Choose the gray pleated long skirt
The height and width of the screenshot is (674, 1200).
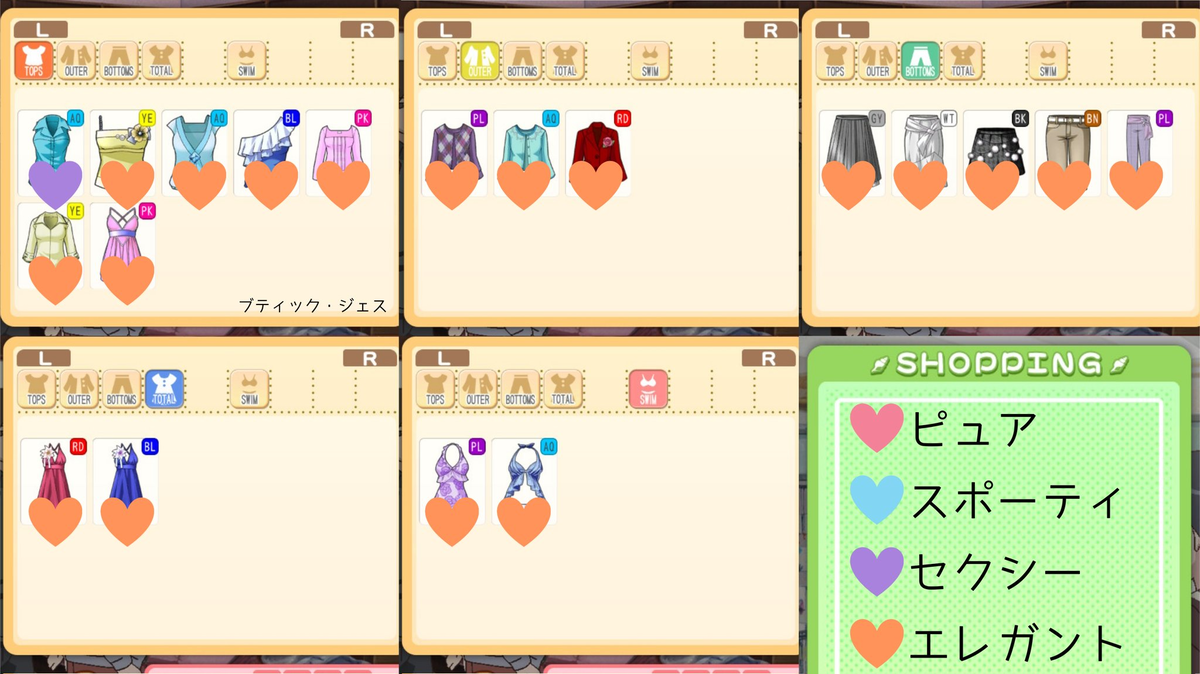click(x=853, y=153)
